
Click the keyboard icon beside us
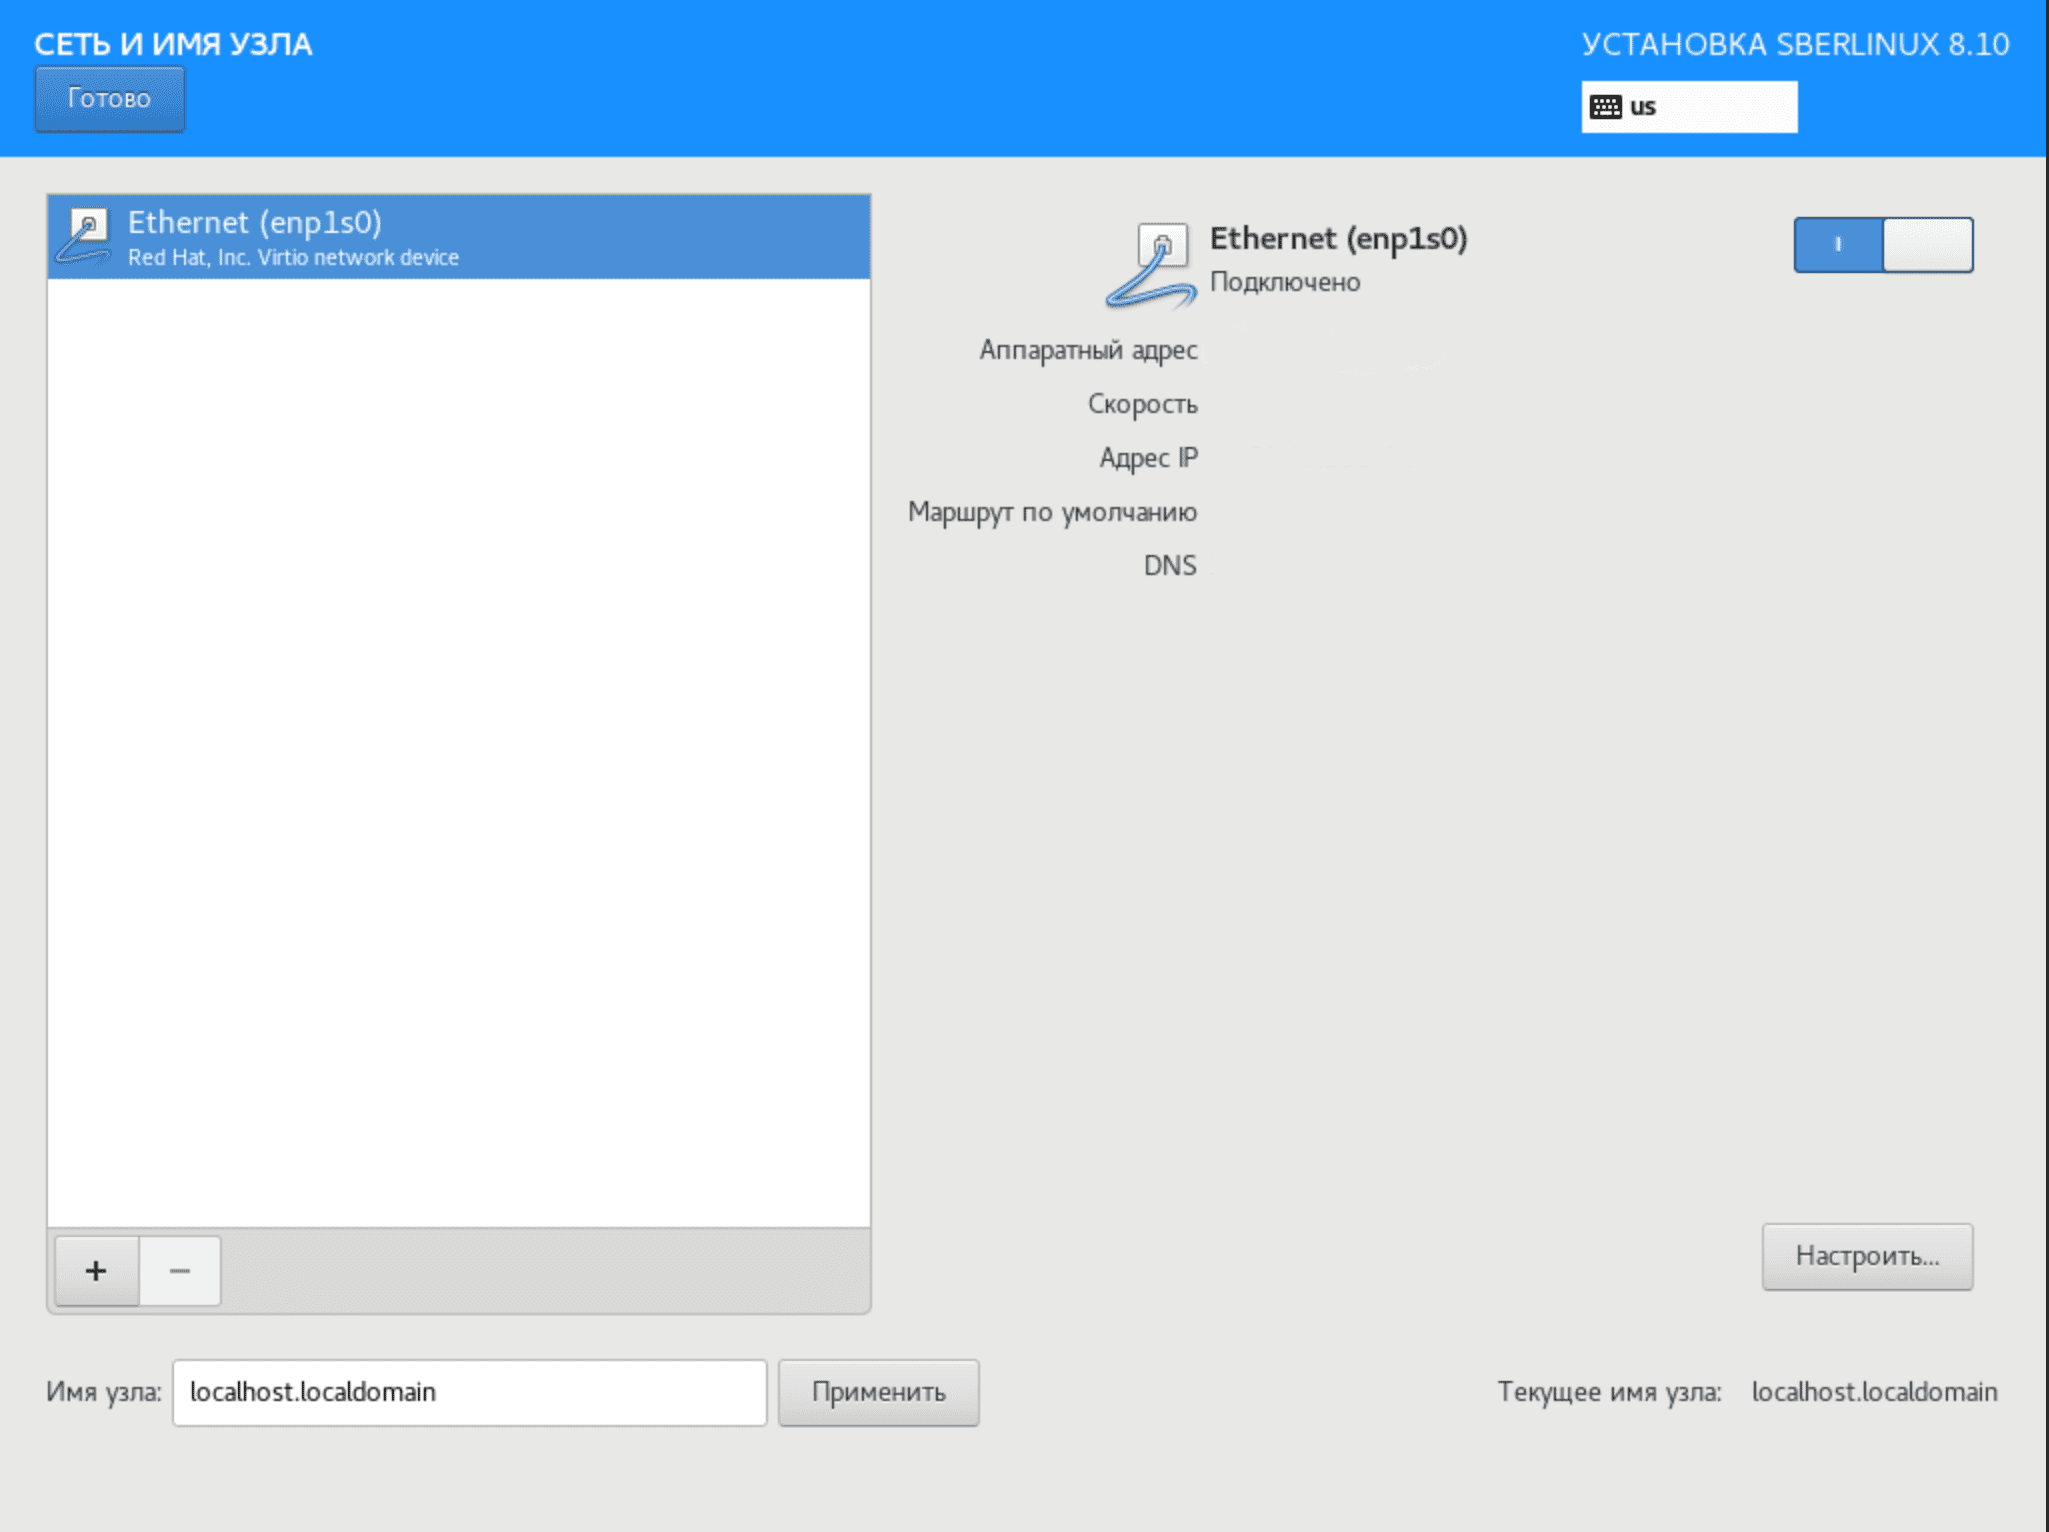(x=1605, y=107)
